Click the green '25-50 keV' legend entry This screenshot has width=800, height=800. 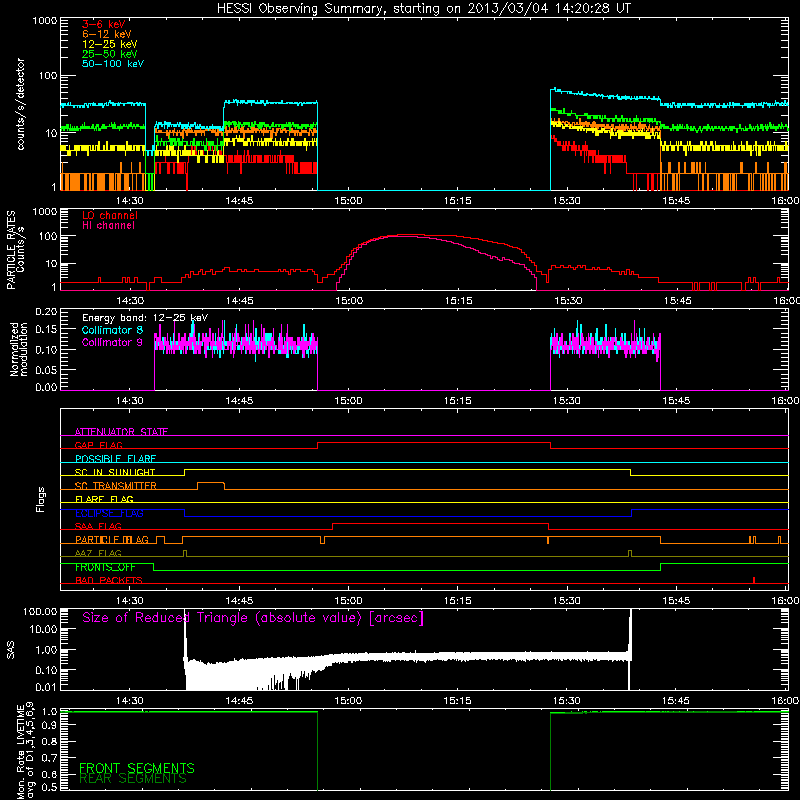tap(109, 54)
